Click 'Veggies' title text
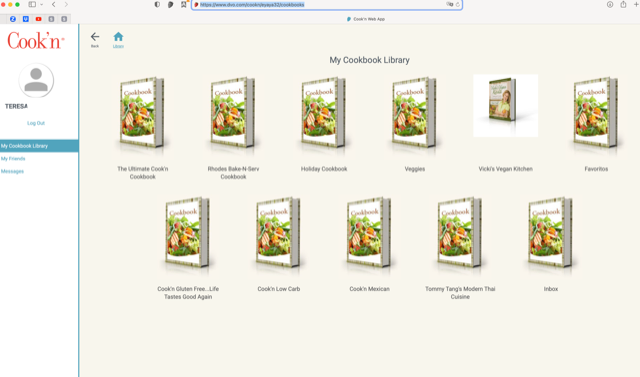 tap(415, 169)
